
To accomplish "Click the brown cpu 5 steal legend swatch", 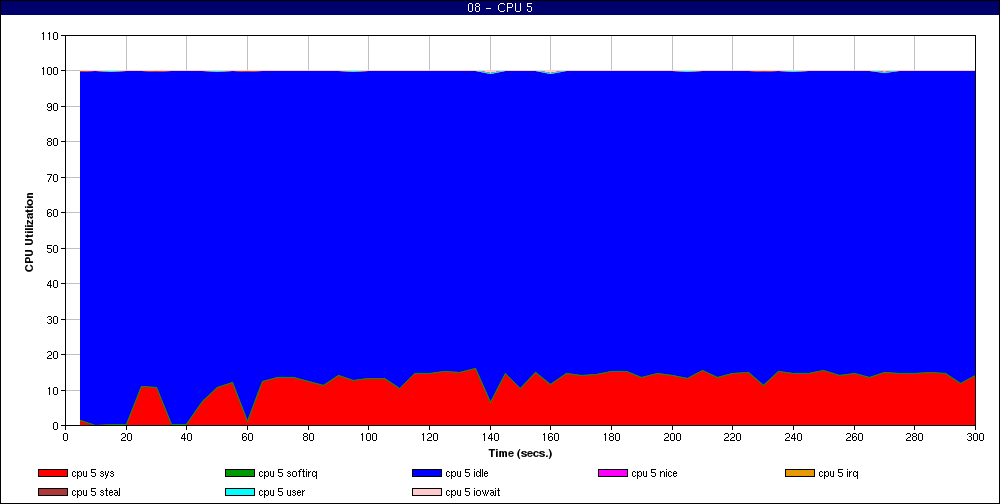I will pos(52,493).
